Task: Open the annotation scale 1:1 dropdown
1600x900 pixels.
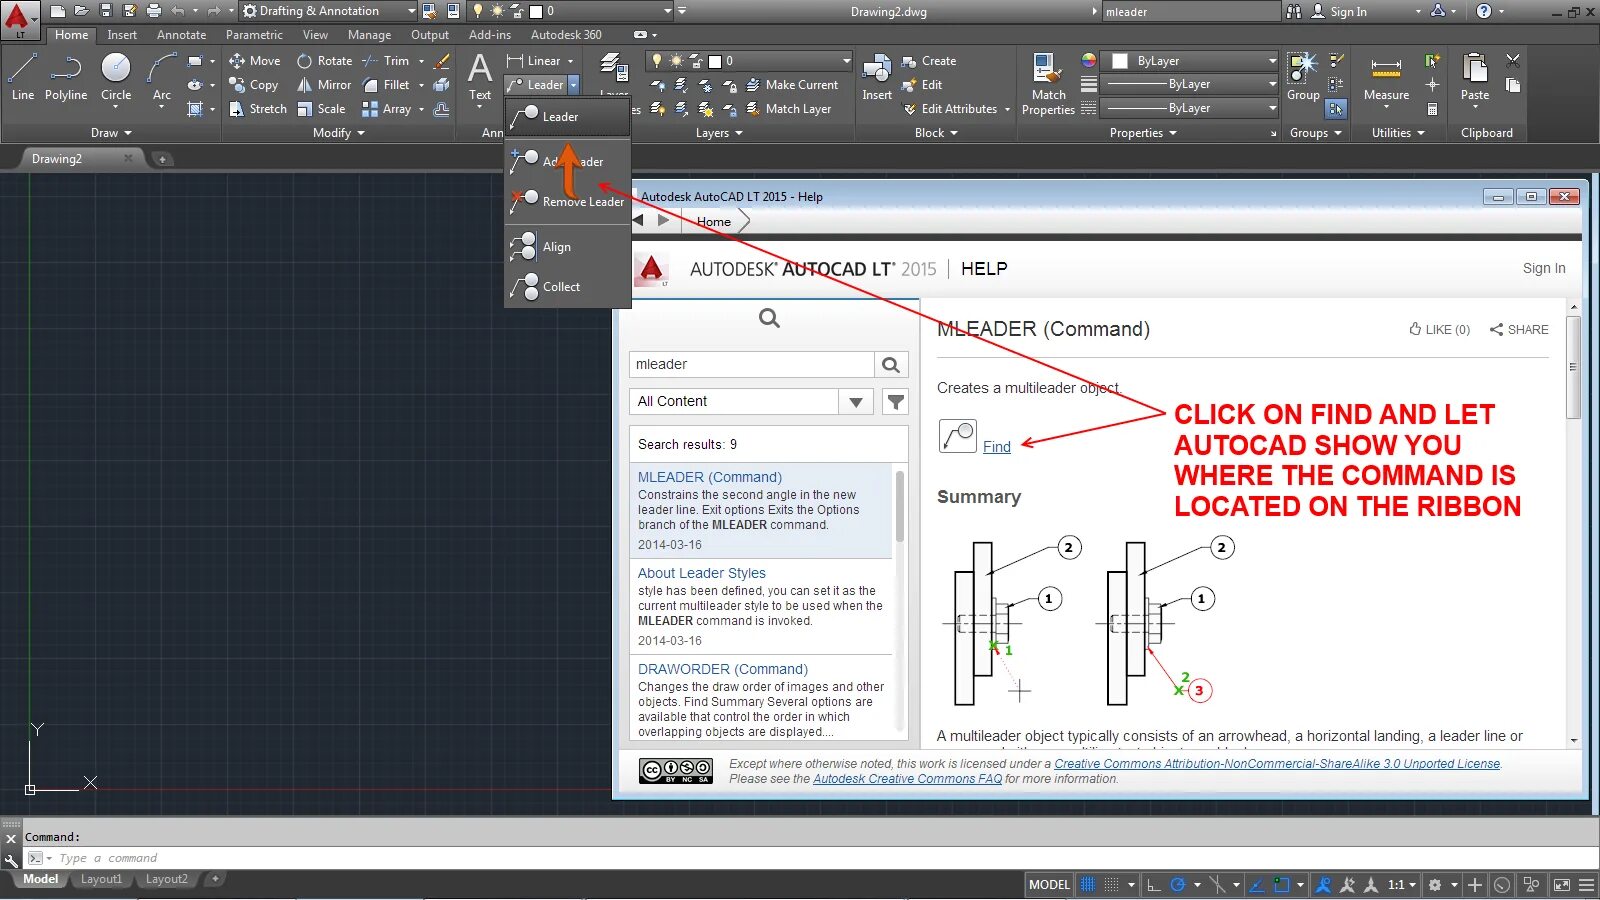Action: [1401, 885]
